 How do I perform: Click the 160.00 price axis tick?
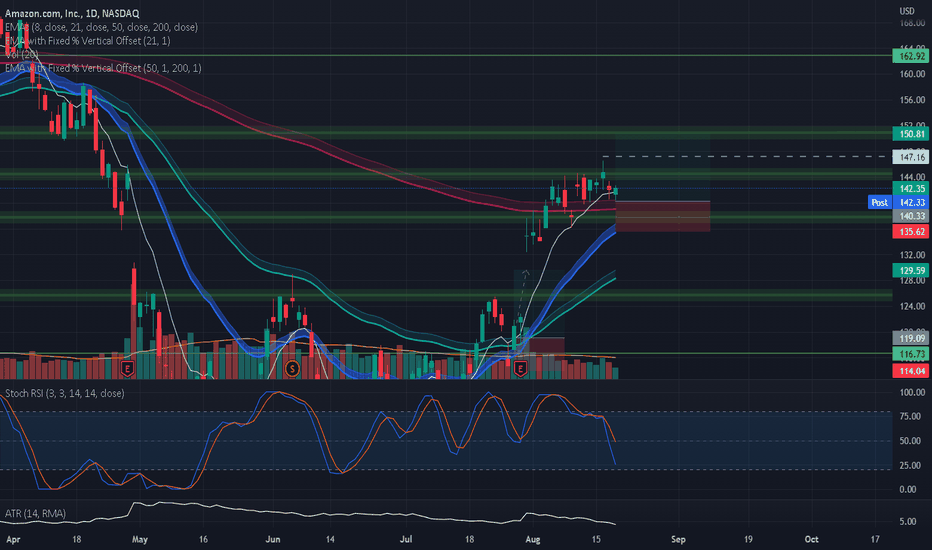coord(912,74)
